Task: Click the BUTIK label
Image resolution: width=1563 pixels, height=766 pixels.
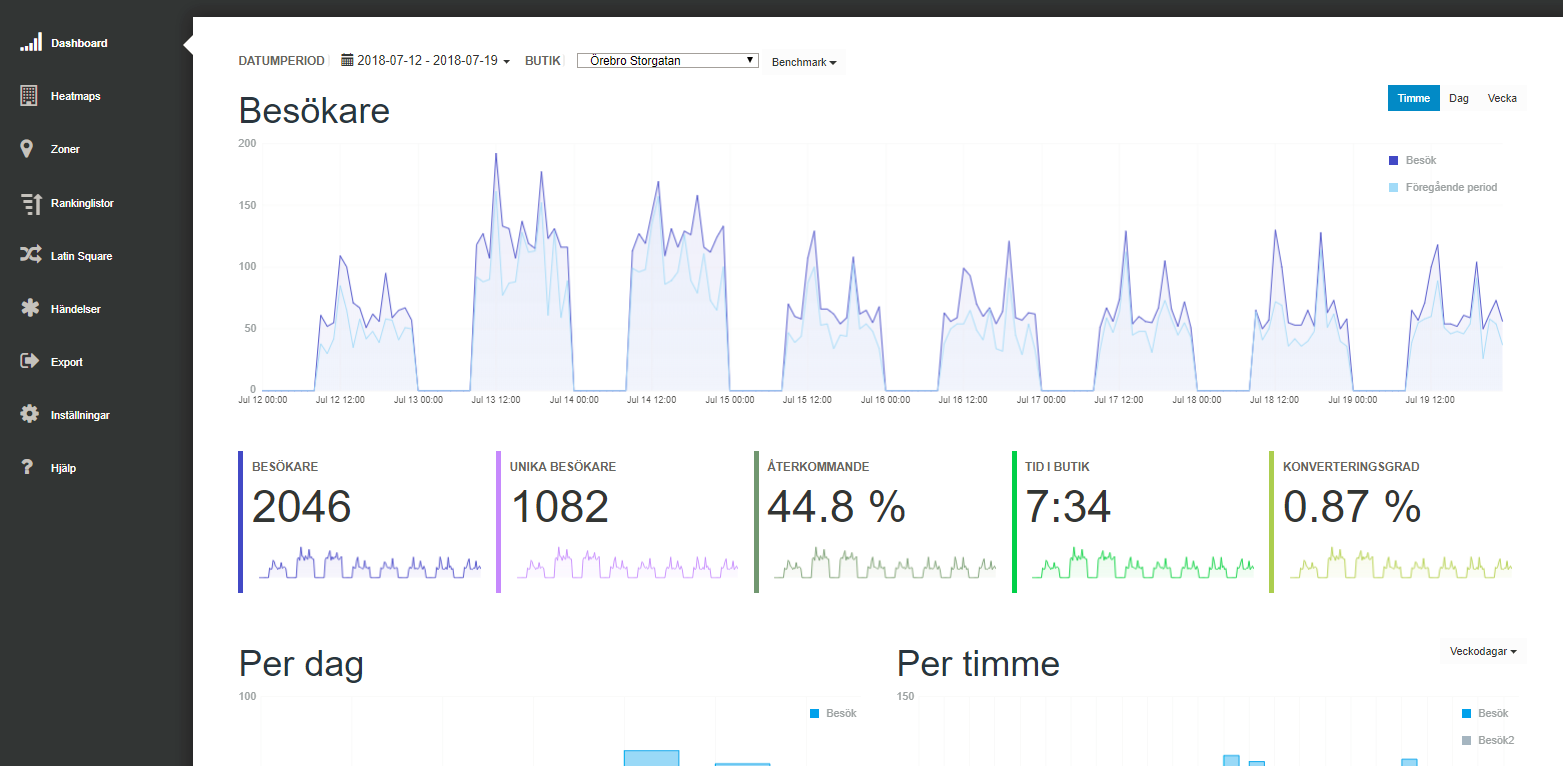Action: 542,61
